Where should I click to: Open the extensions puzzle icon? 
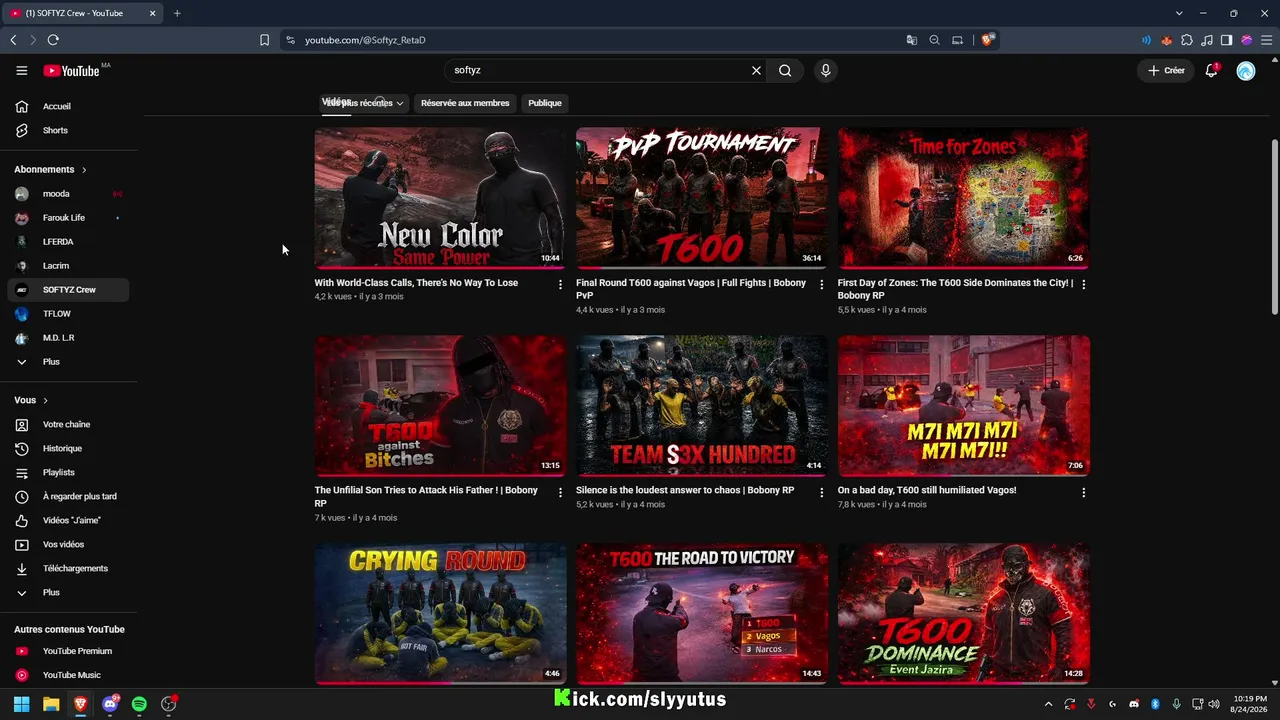[x=1186, y=40]
